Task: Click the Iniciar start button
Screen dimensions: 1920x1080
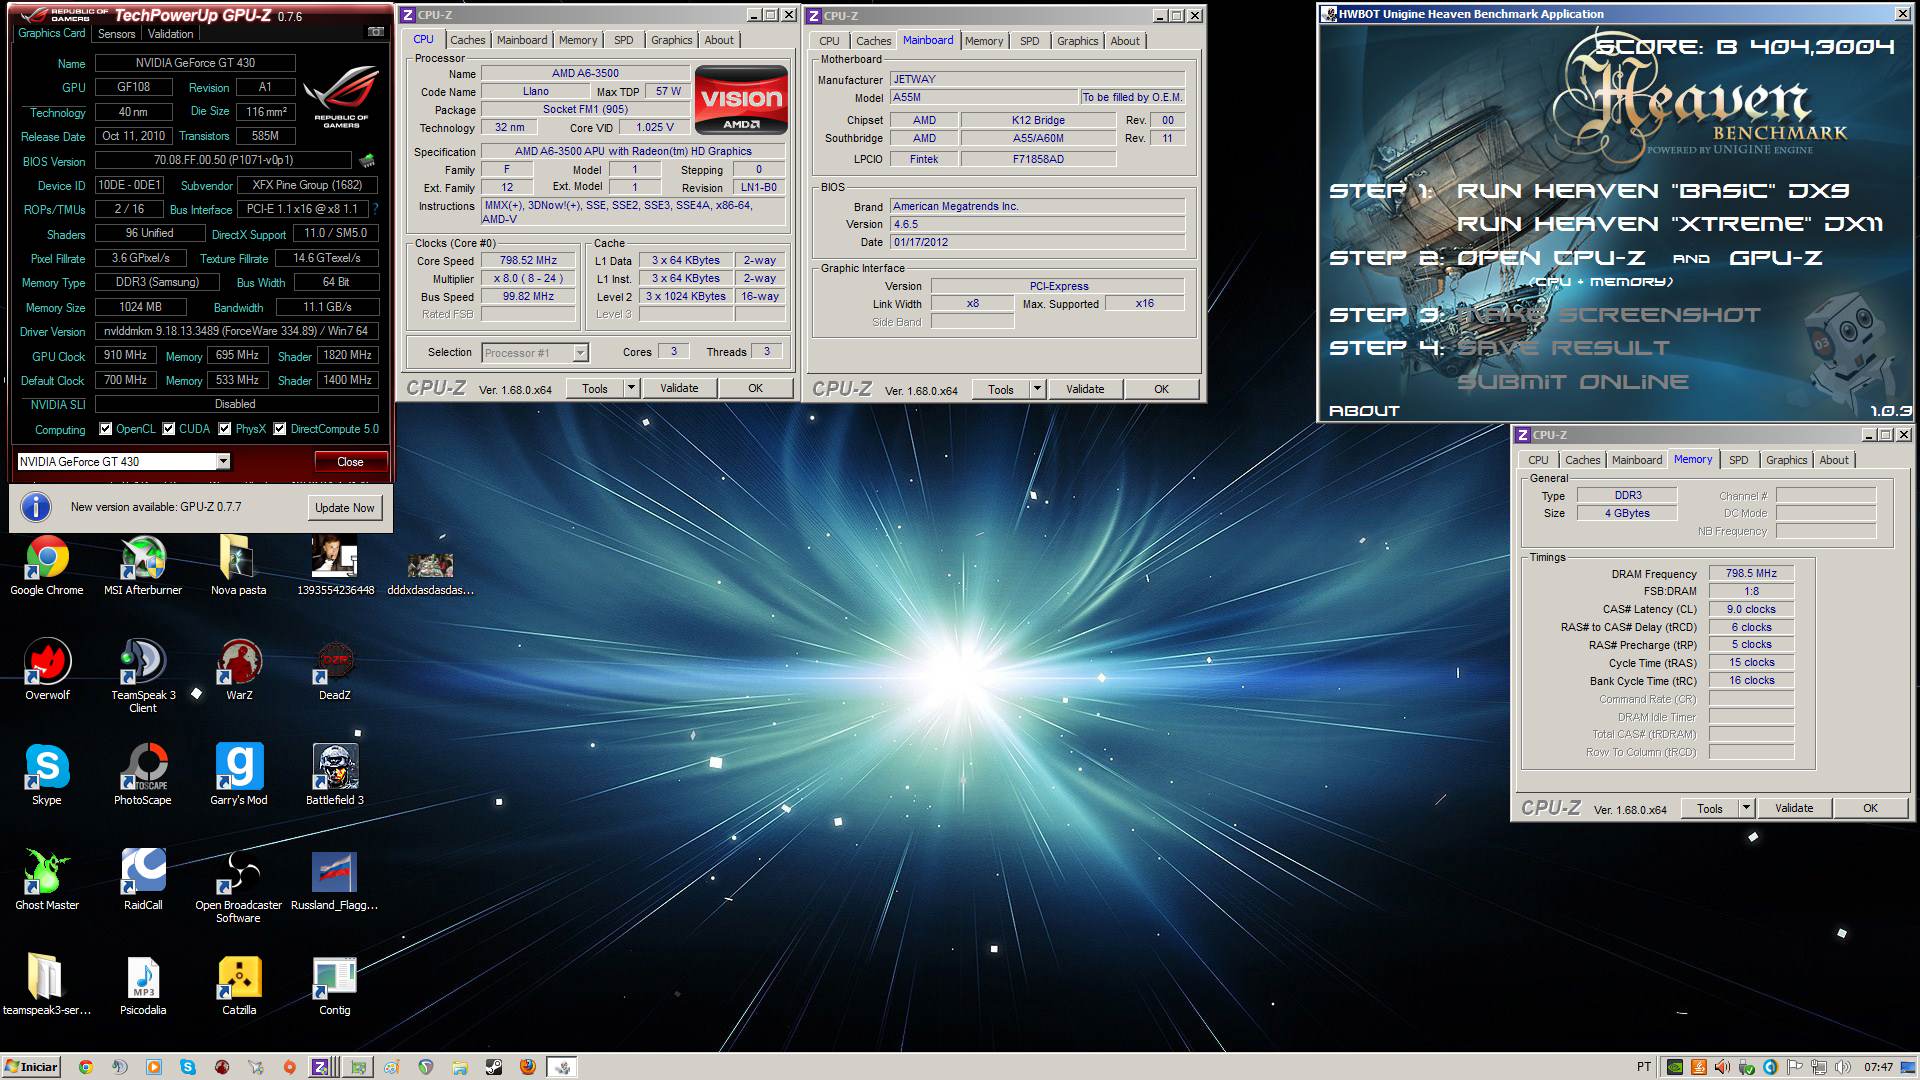Action: (31, 1067)
